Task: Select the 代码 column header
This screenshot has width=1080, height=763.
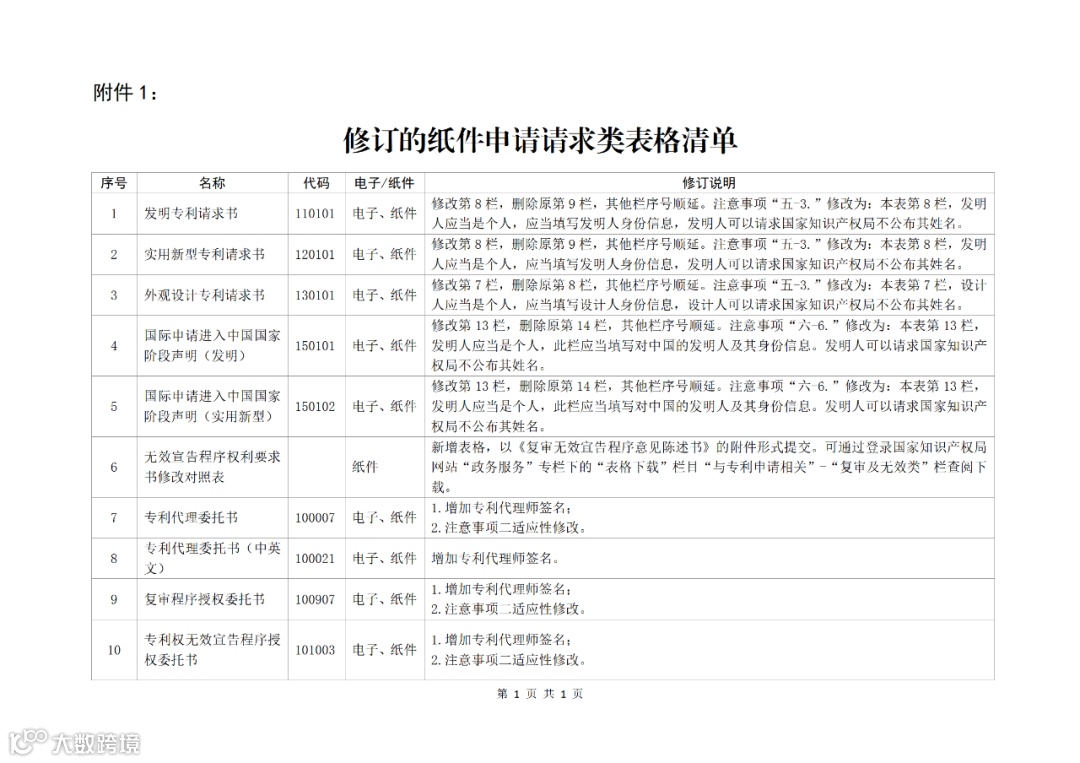Action: click(x=315, y=182)
